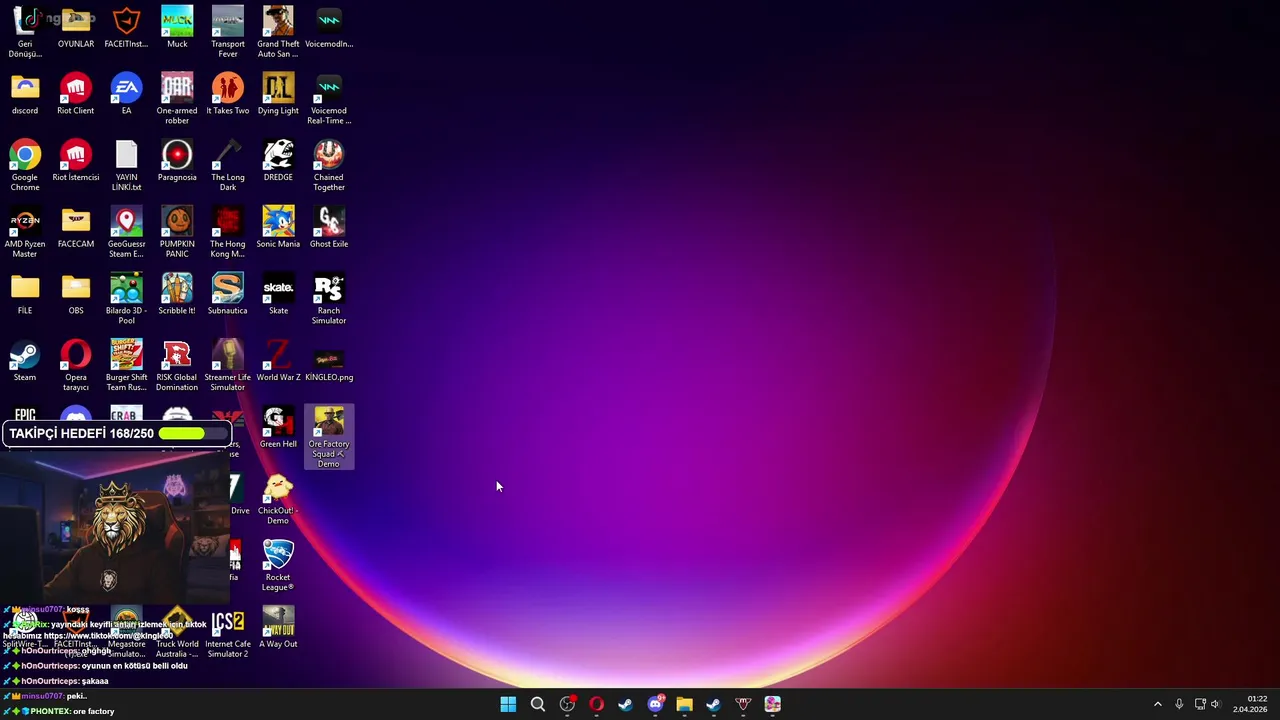Viewport: 1280px width, 720px height.
Task: Select the YAYIN LINKI.txt file
Action: tap(126, 166)
